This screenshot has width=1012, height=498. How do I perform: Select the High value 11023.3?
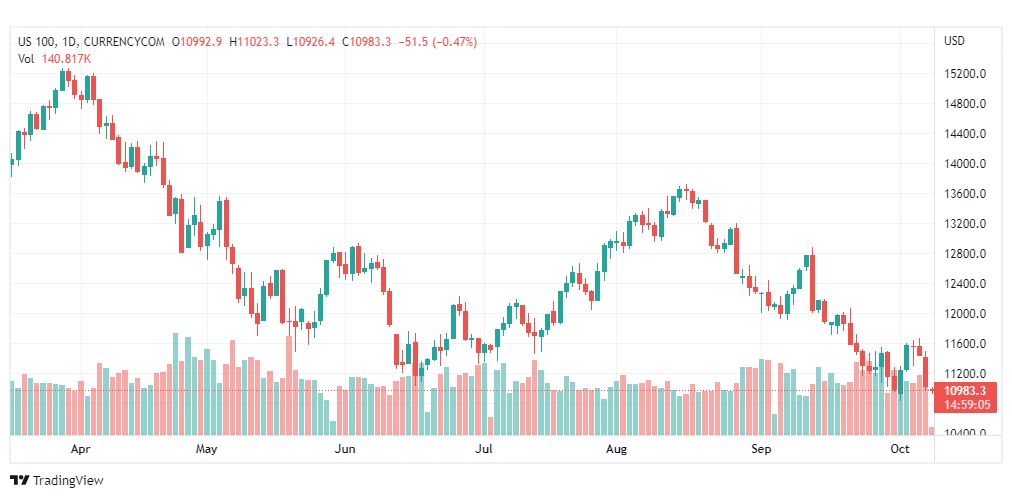coord(258,42)
